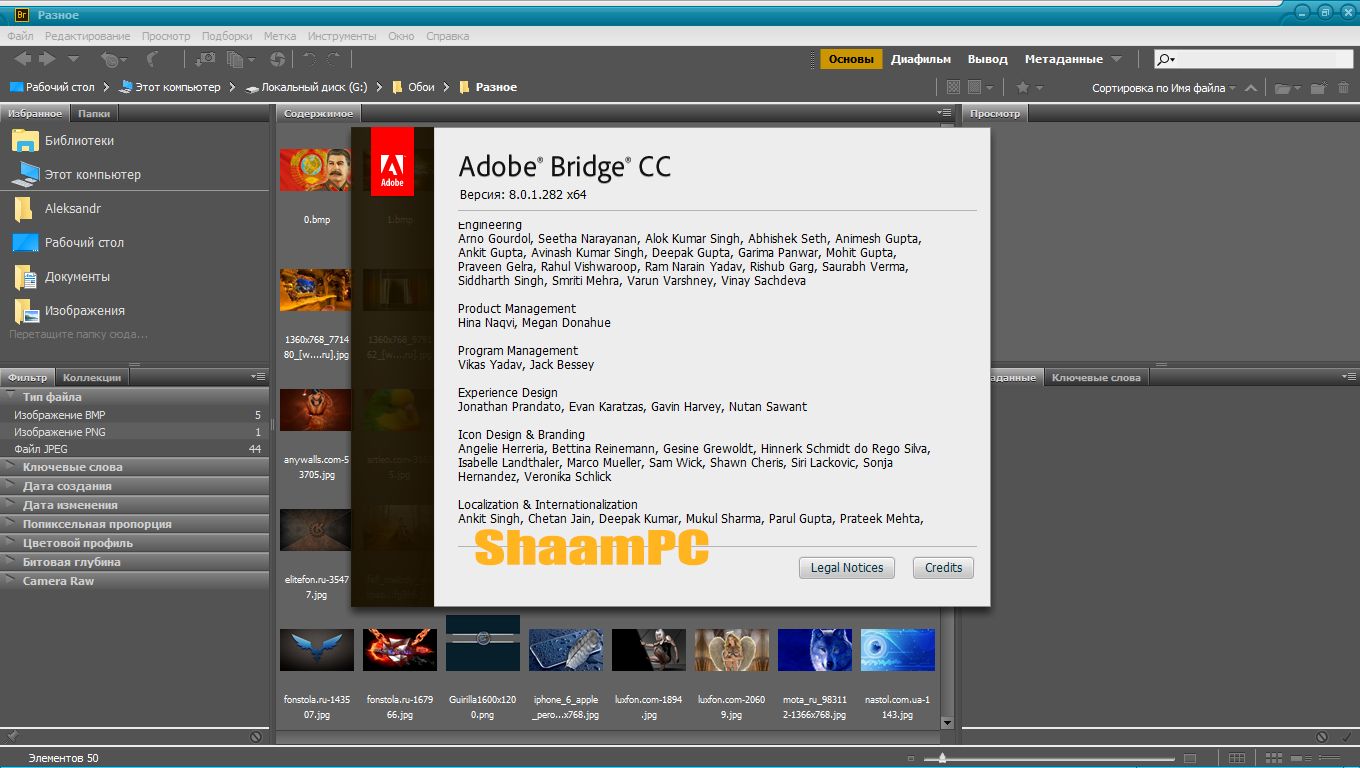Image resolution: width=1360 pixels, height=768 pixels.
Task: Rotate 90° counterclockwise icon
Action: coord(310,59)
